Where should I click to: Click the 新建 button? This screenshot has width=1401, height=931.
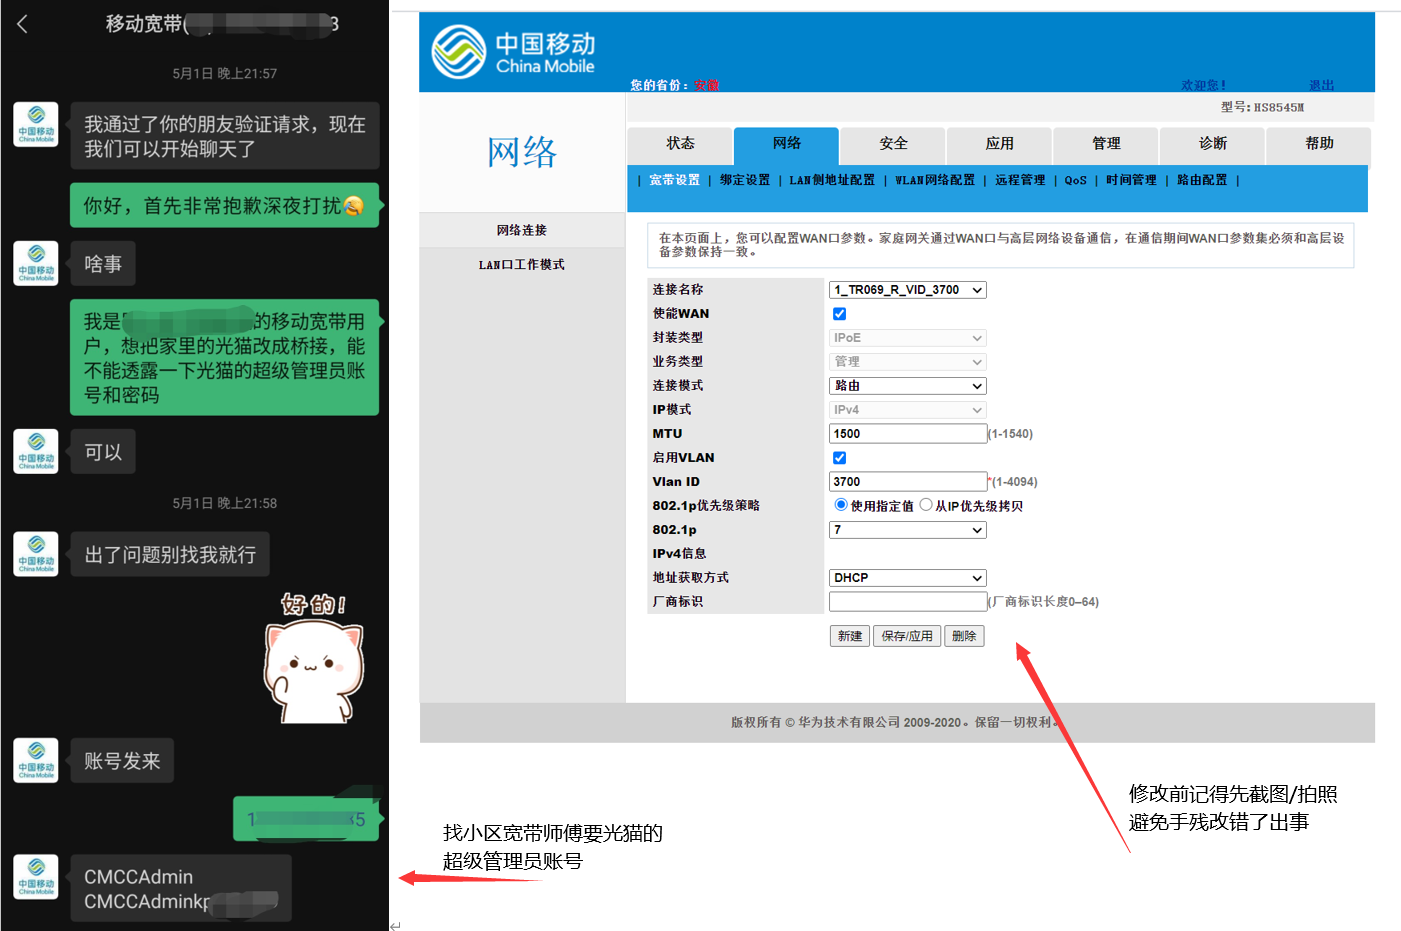click(x=850, y=636)
